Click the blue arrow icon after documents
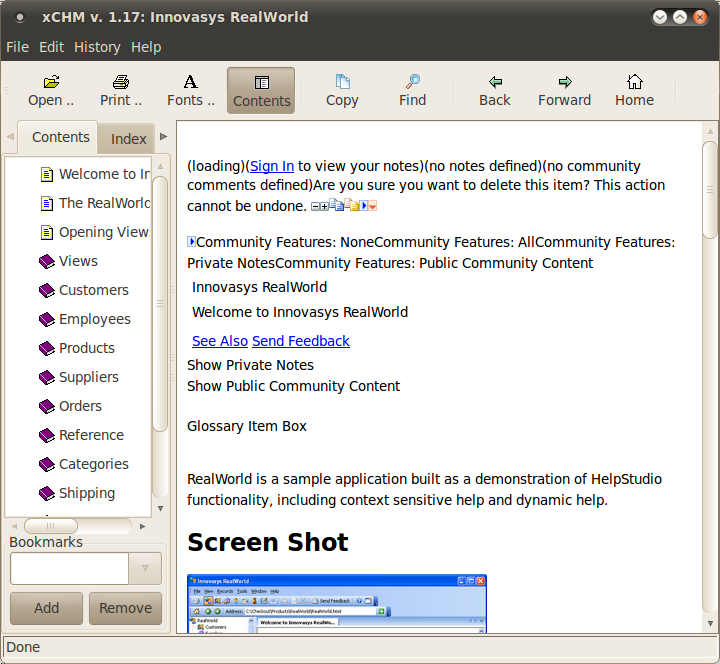The image size is (720, 664). [x=364, y=205]
